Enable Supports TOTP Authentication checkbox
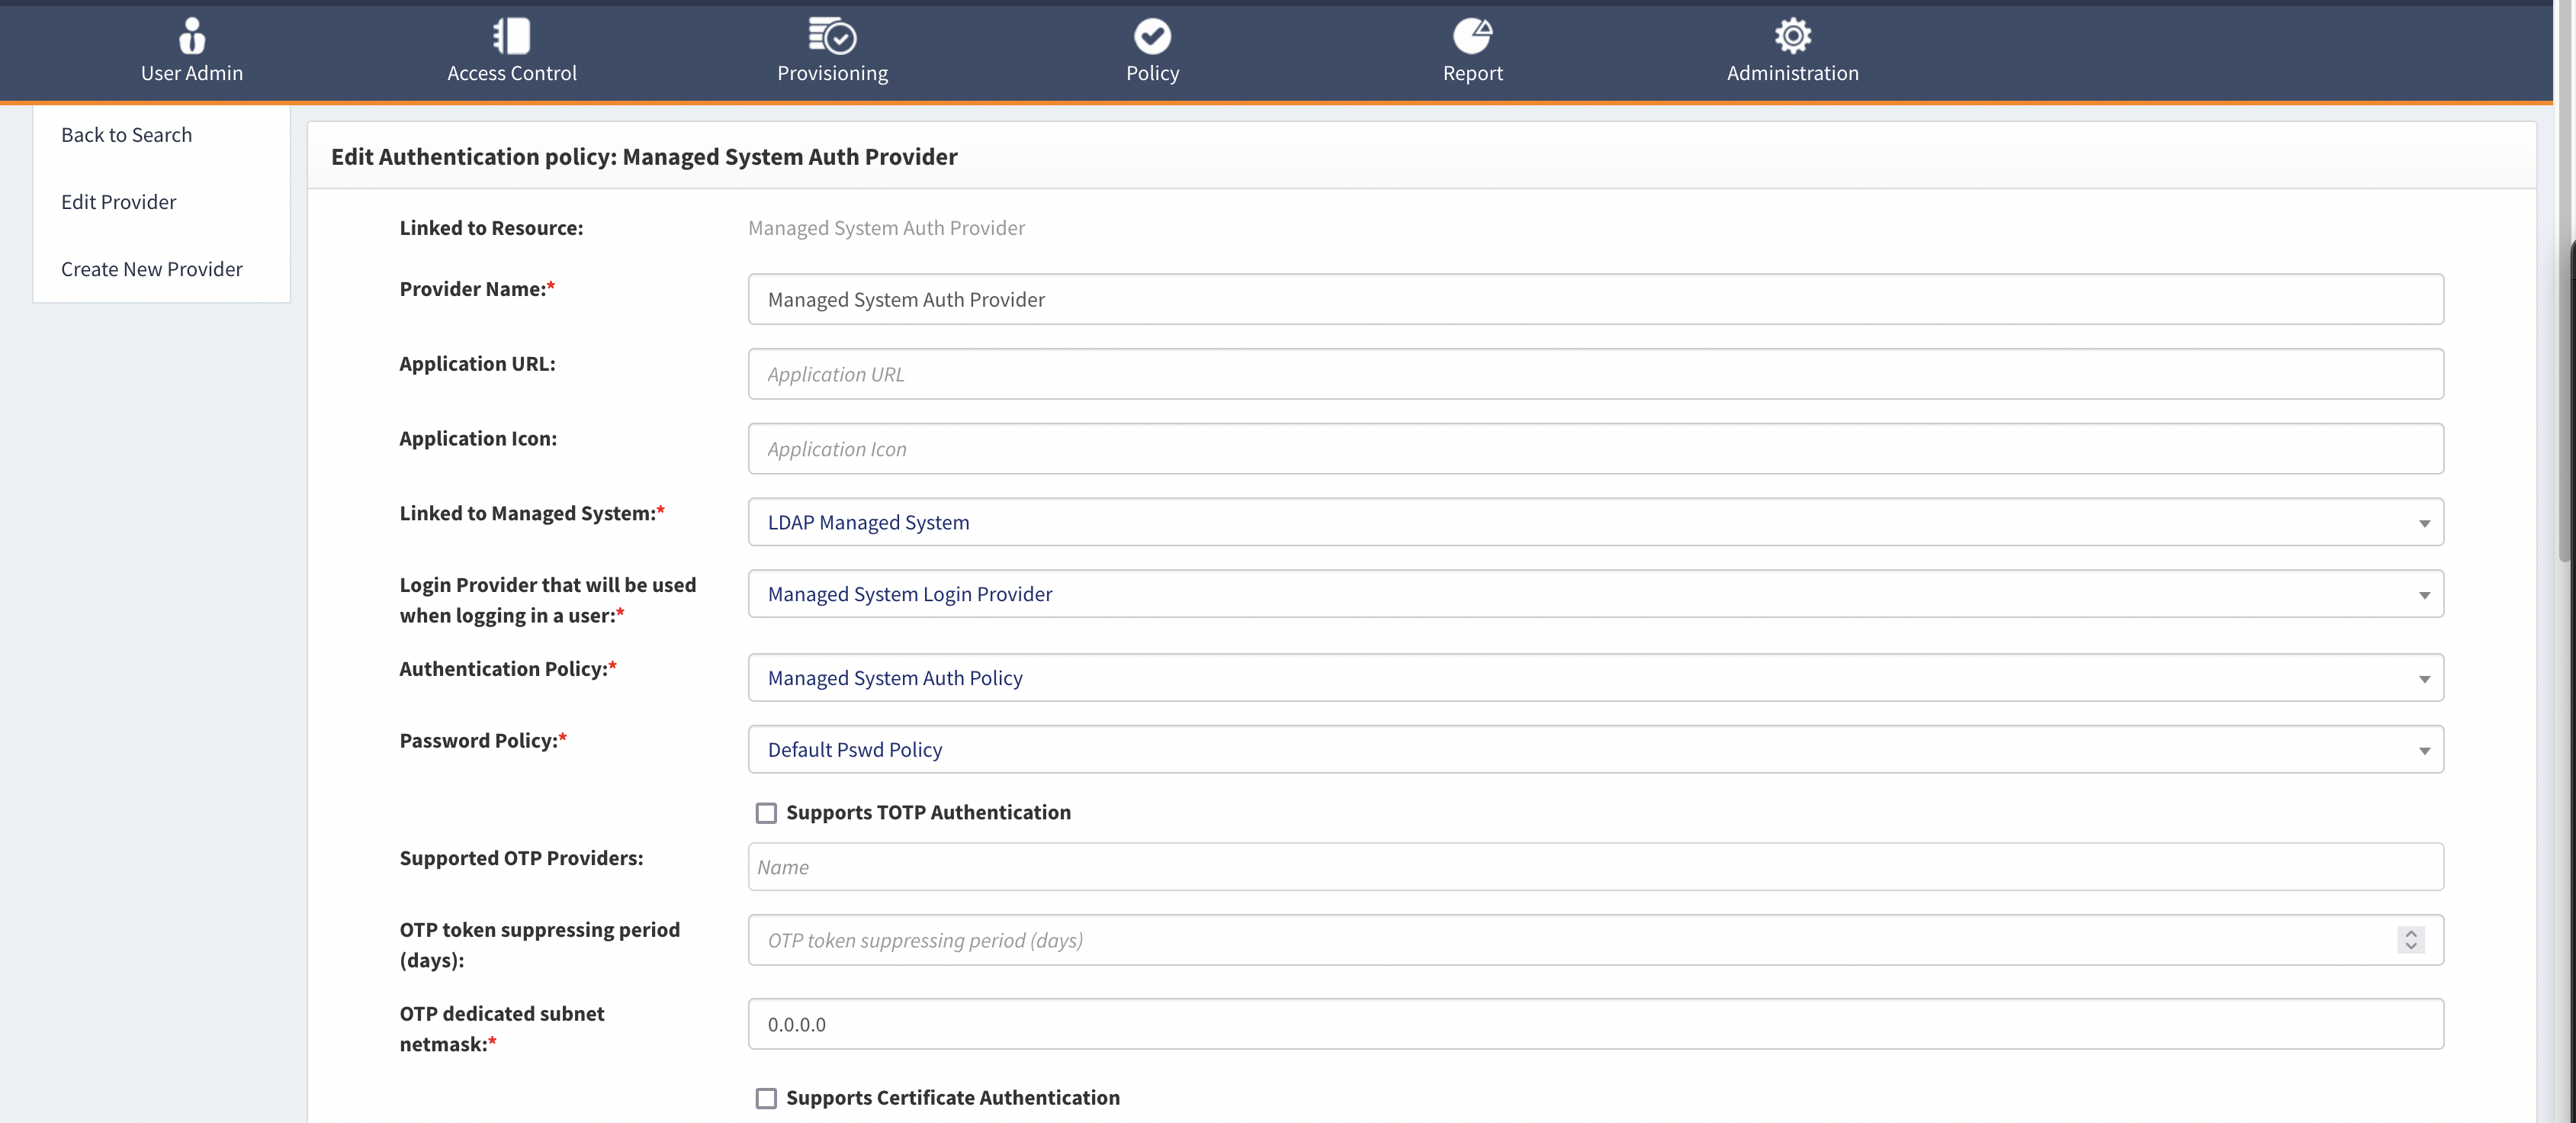2576x1123 pixels. 766,813
